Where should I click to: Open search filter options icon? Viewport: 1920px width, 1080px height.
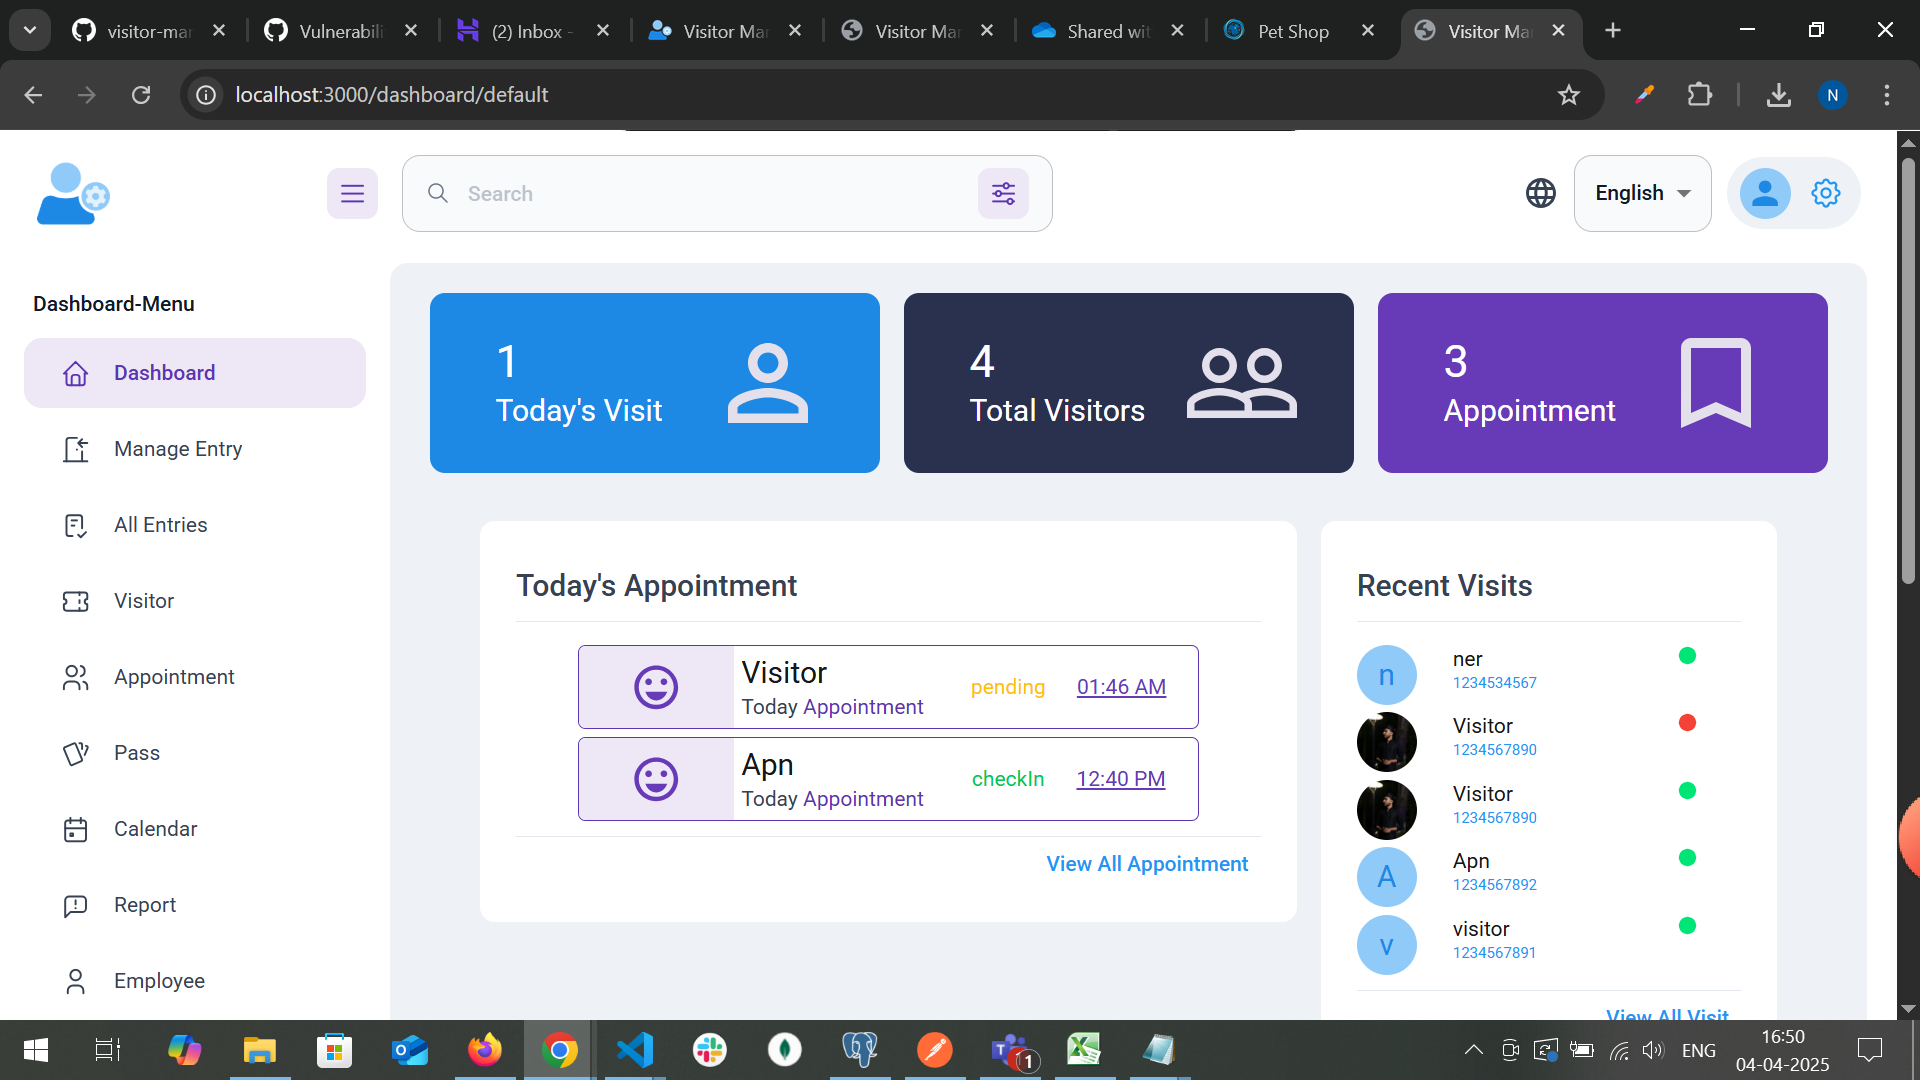click(1003, 193)
